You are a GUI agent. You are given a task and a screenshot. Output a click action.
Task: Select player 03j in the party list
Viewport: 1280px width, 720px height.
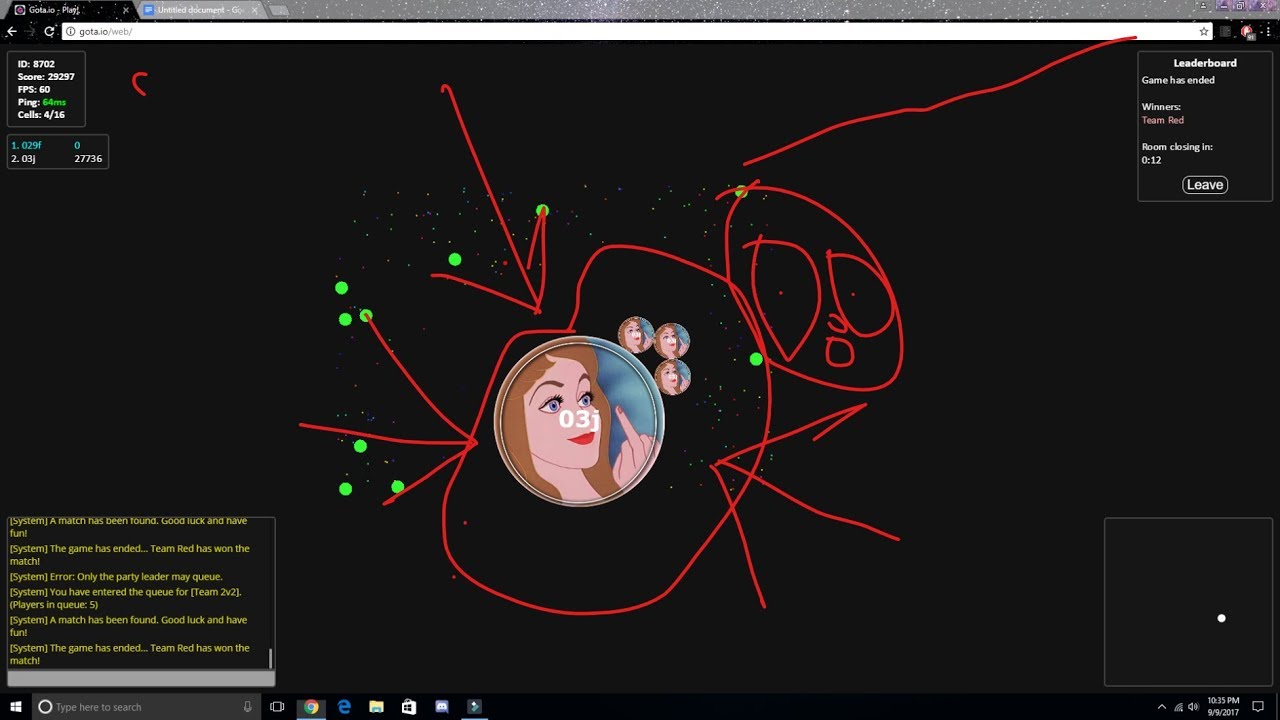tap(57, 159)
